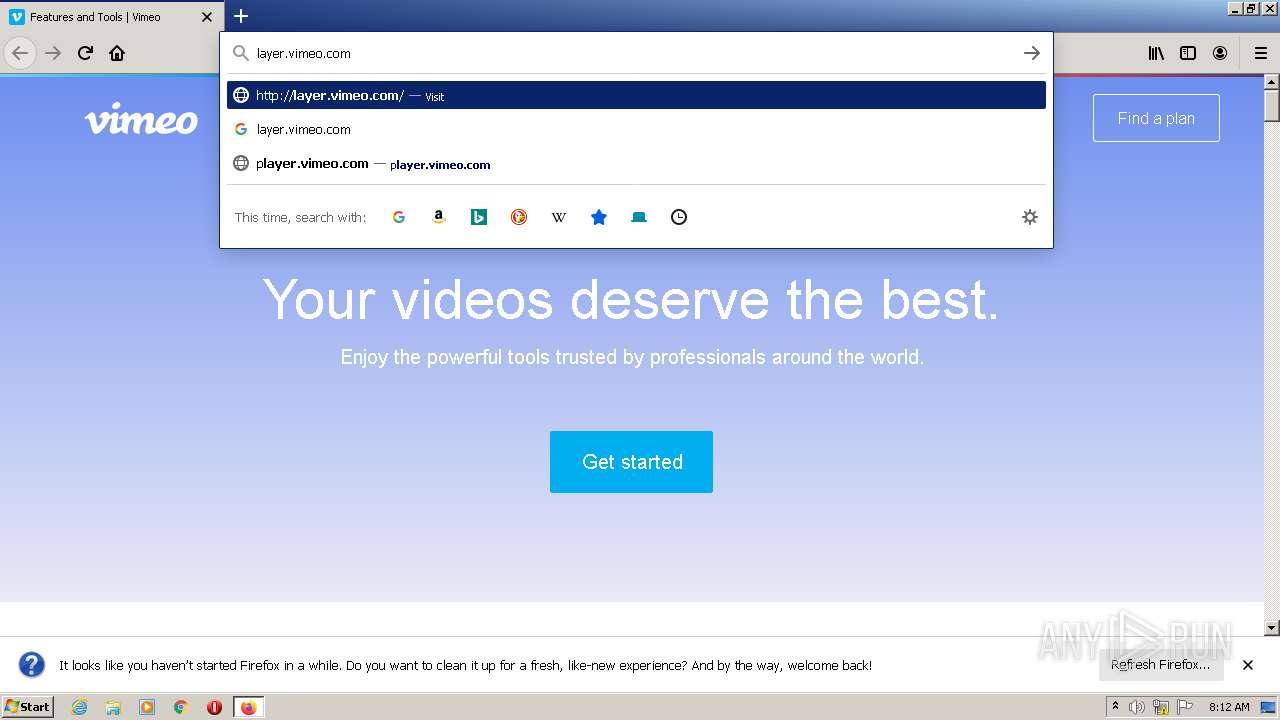The width and height of the screenshot is (1280, 720).
Task: Open the Library toolbar icon
Action: (x=1156, y=53)
